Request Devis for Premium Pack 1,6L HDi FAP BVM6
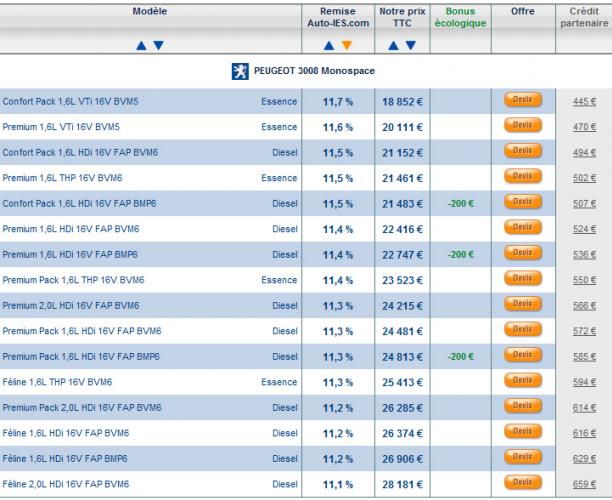Viewport: 612px width, 500px height. [x=523, y=329]
